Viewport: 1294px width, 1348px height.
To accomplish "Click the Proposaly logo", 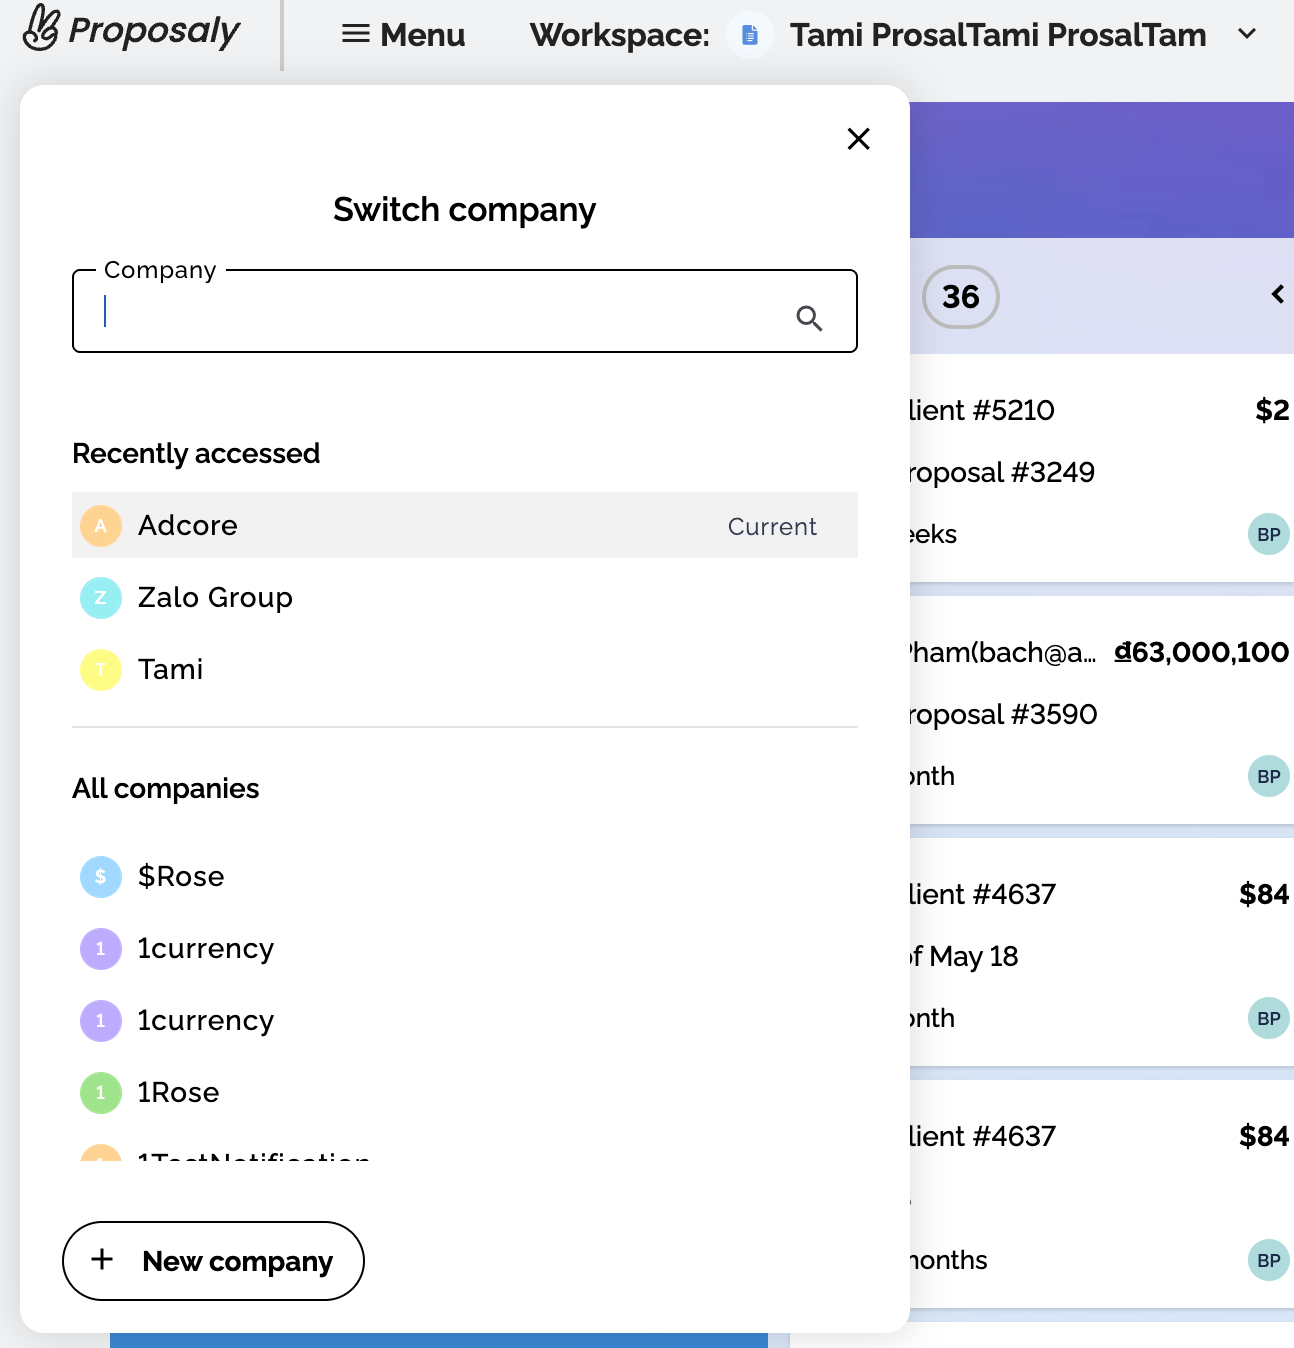I will 131,29.
